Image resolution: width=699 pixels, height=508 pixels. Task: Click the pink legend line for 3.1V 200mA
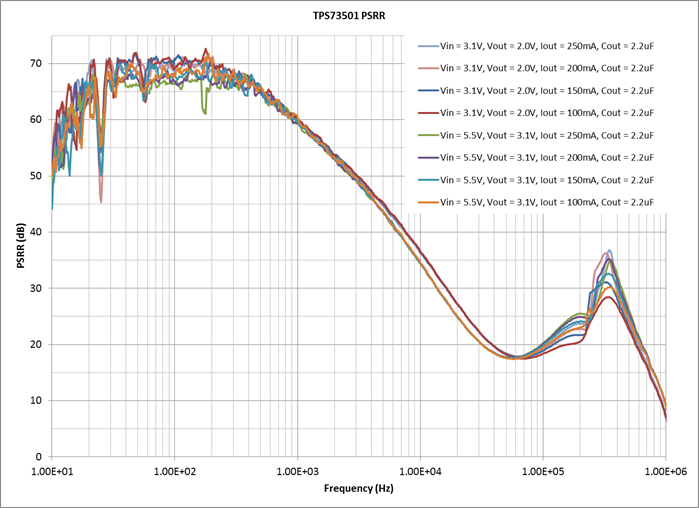[x=428, y=68]
